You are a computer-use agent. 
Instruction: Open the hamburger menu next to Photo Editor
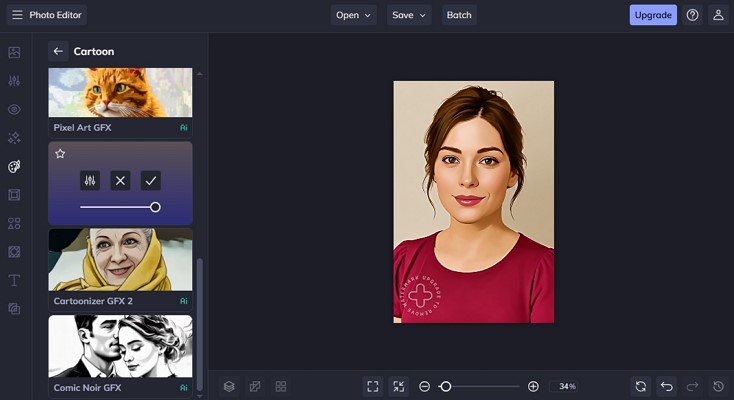(x=17, y=15)
